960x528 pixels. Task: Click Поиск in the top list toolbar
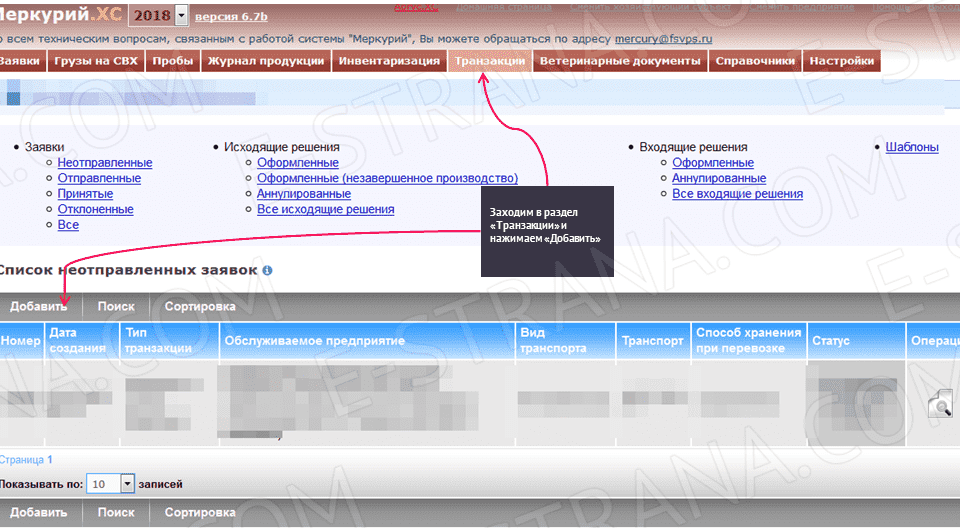[116, 306]
